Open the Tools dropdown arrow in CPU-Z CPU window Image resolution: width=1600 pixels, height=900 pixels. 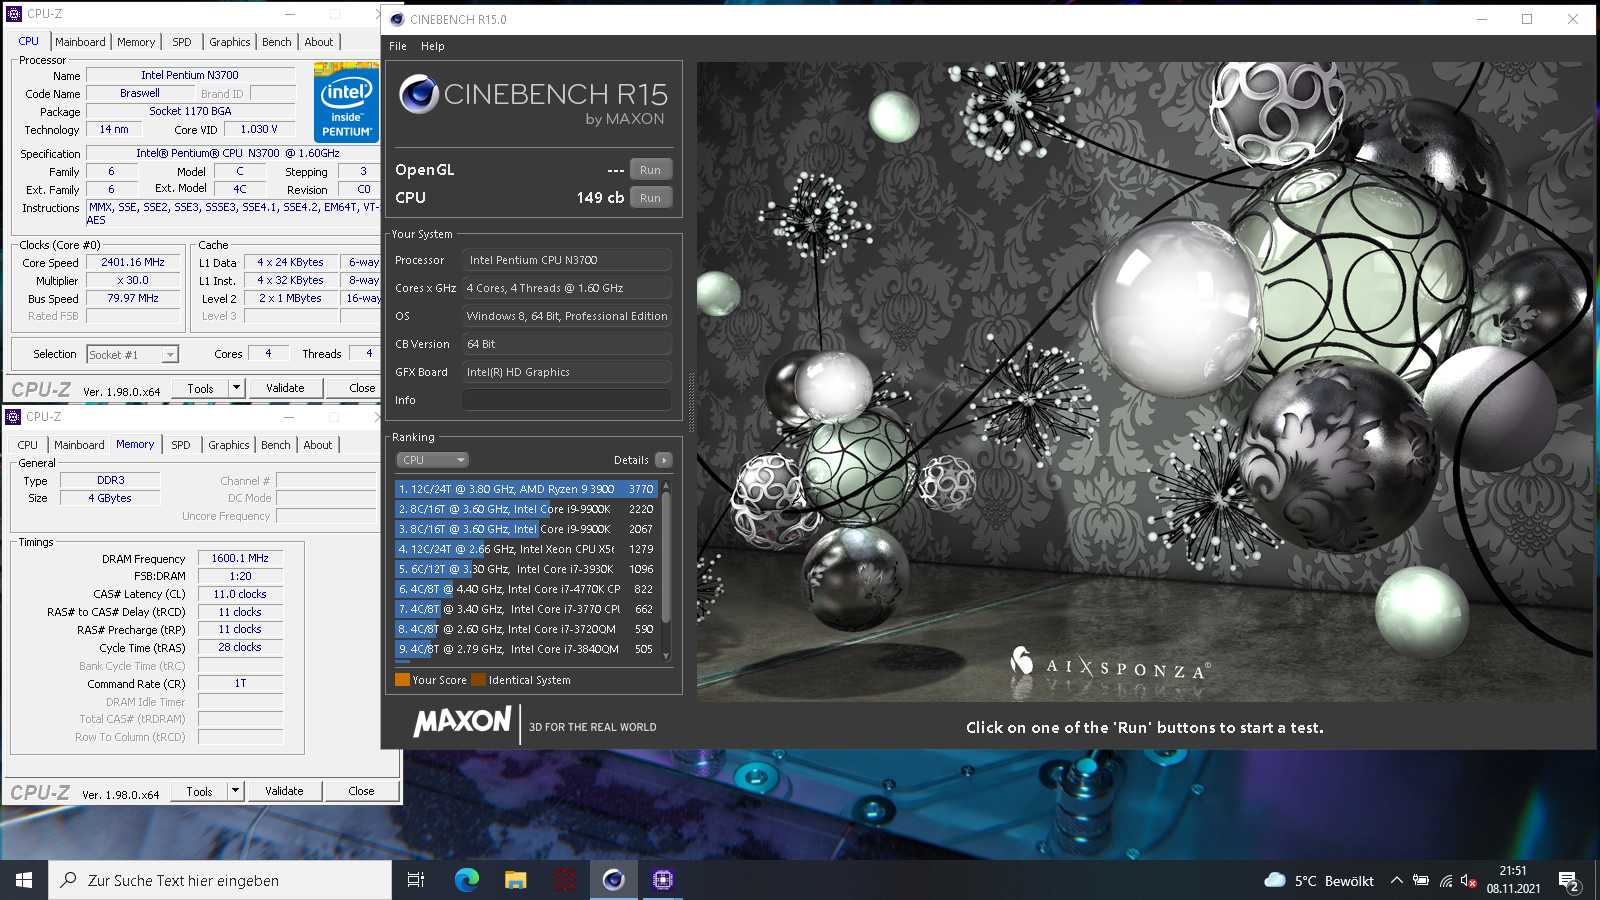pos(237,388)
